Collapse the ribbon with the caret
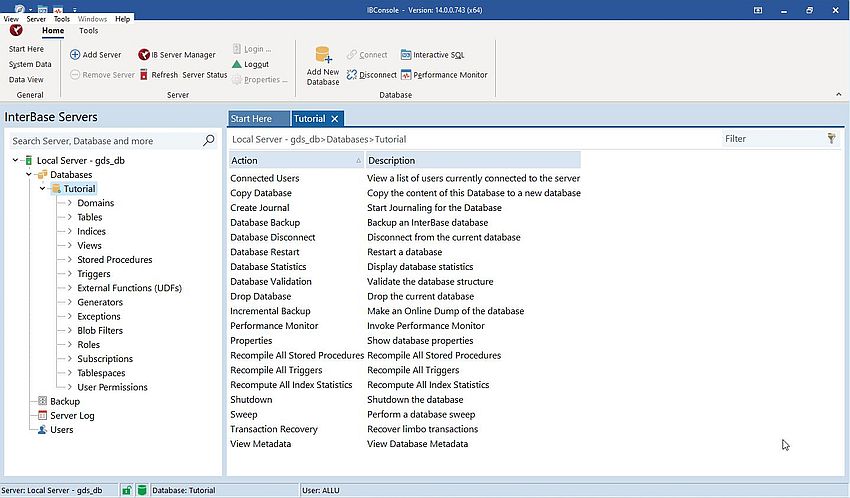 tap(839, 94)
